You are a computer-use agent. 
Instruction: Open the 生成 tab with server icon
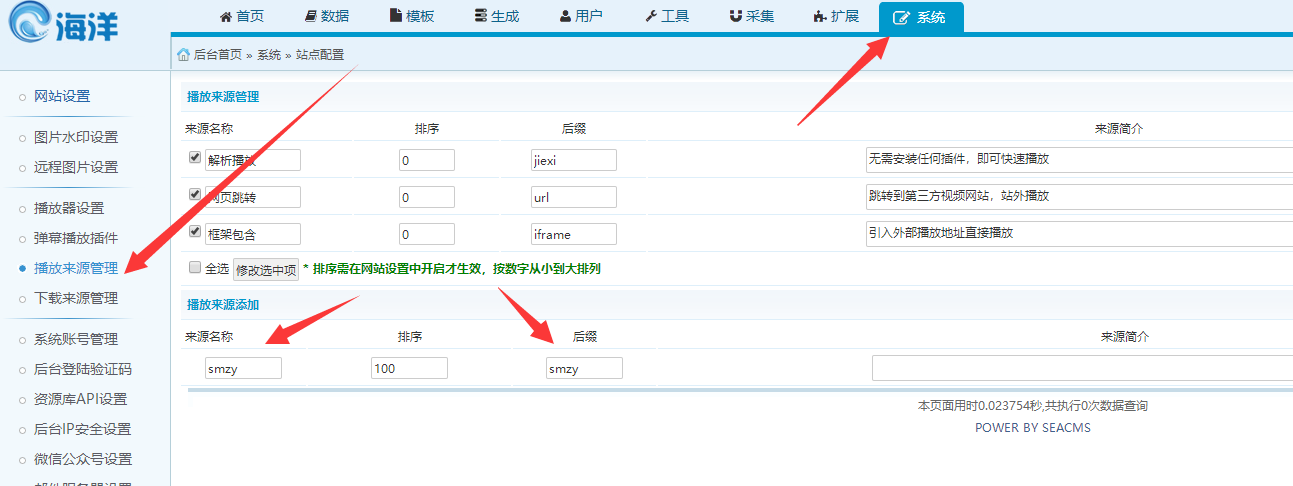point(497,16)
